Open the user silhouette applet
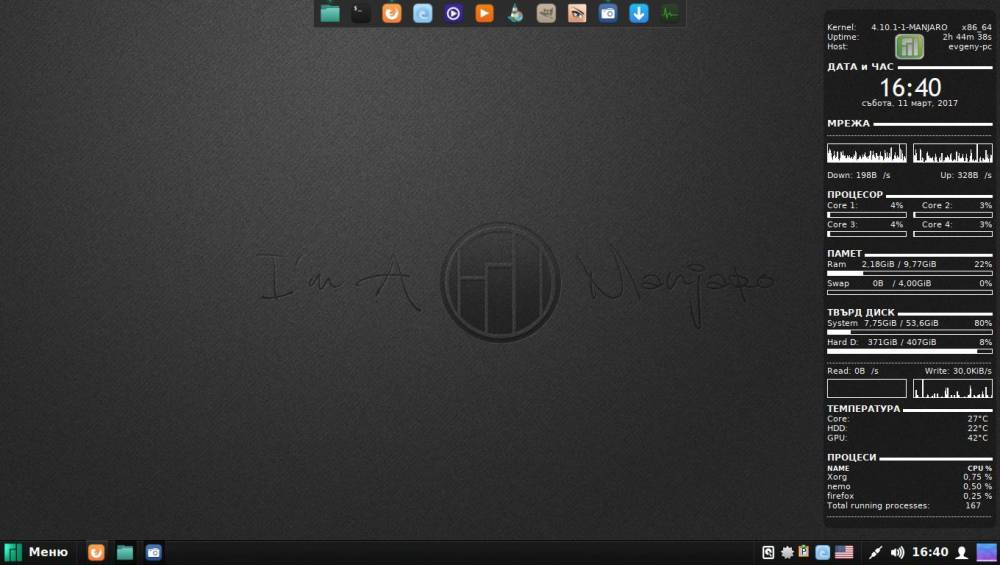1000x565 pixels. click(962, 552)
